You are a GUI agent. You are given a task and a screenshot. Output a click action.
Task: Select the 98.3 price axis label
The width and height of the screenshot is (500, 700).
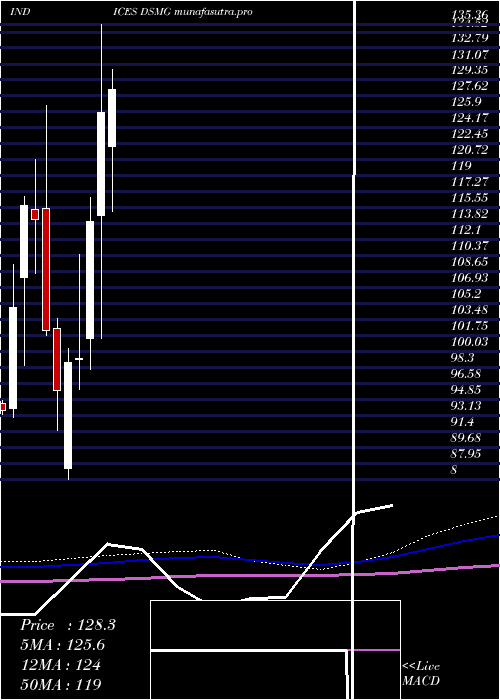tap(462, 358)
